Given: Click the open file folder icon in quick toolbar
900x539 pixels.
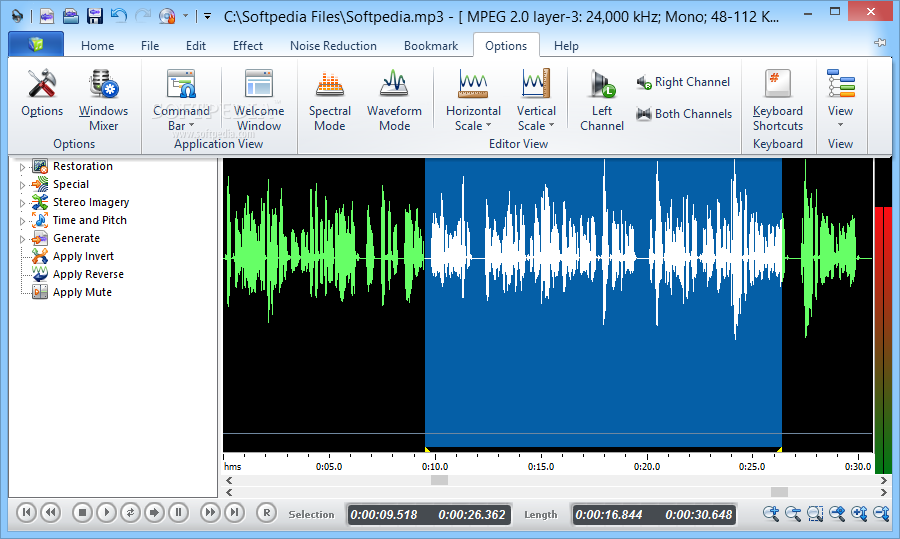Looking at the screenshot, I should point(71,15).
